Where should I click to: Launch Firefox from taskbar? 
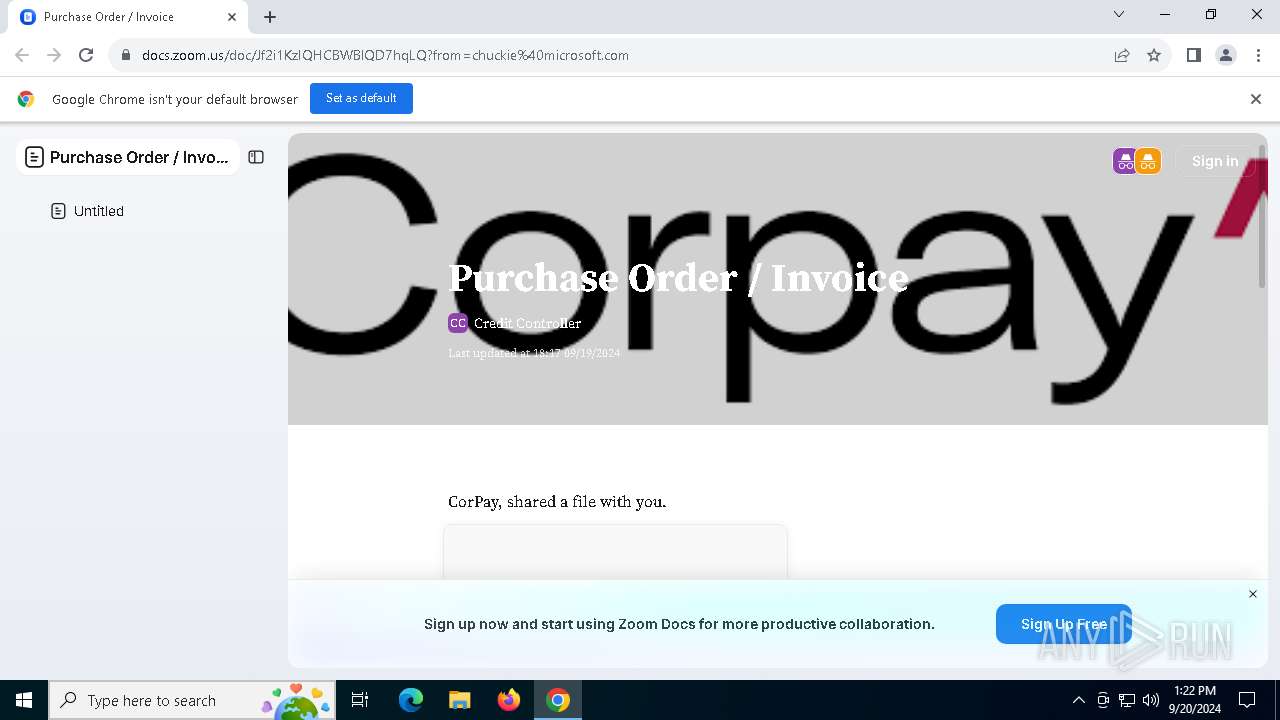pos(509,700)
